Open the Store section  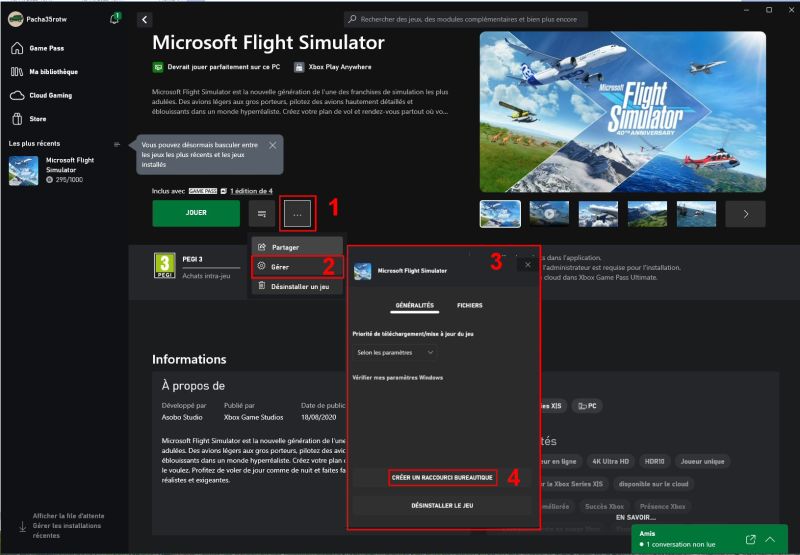[38, 119]
